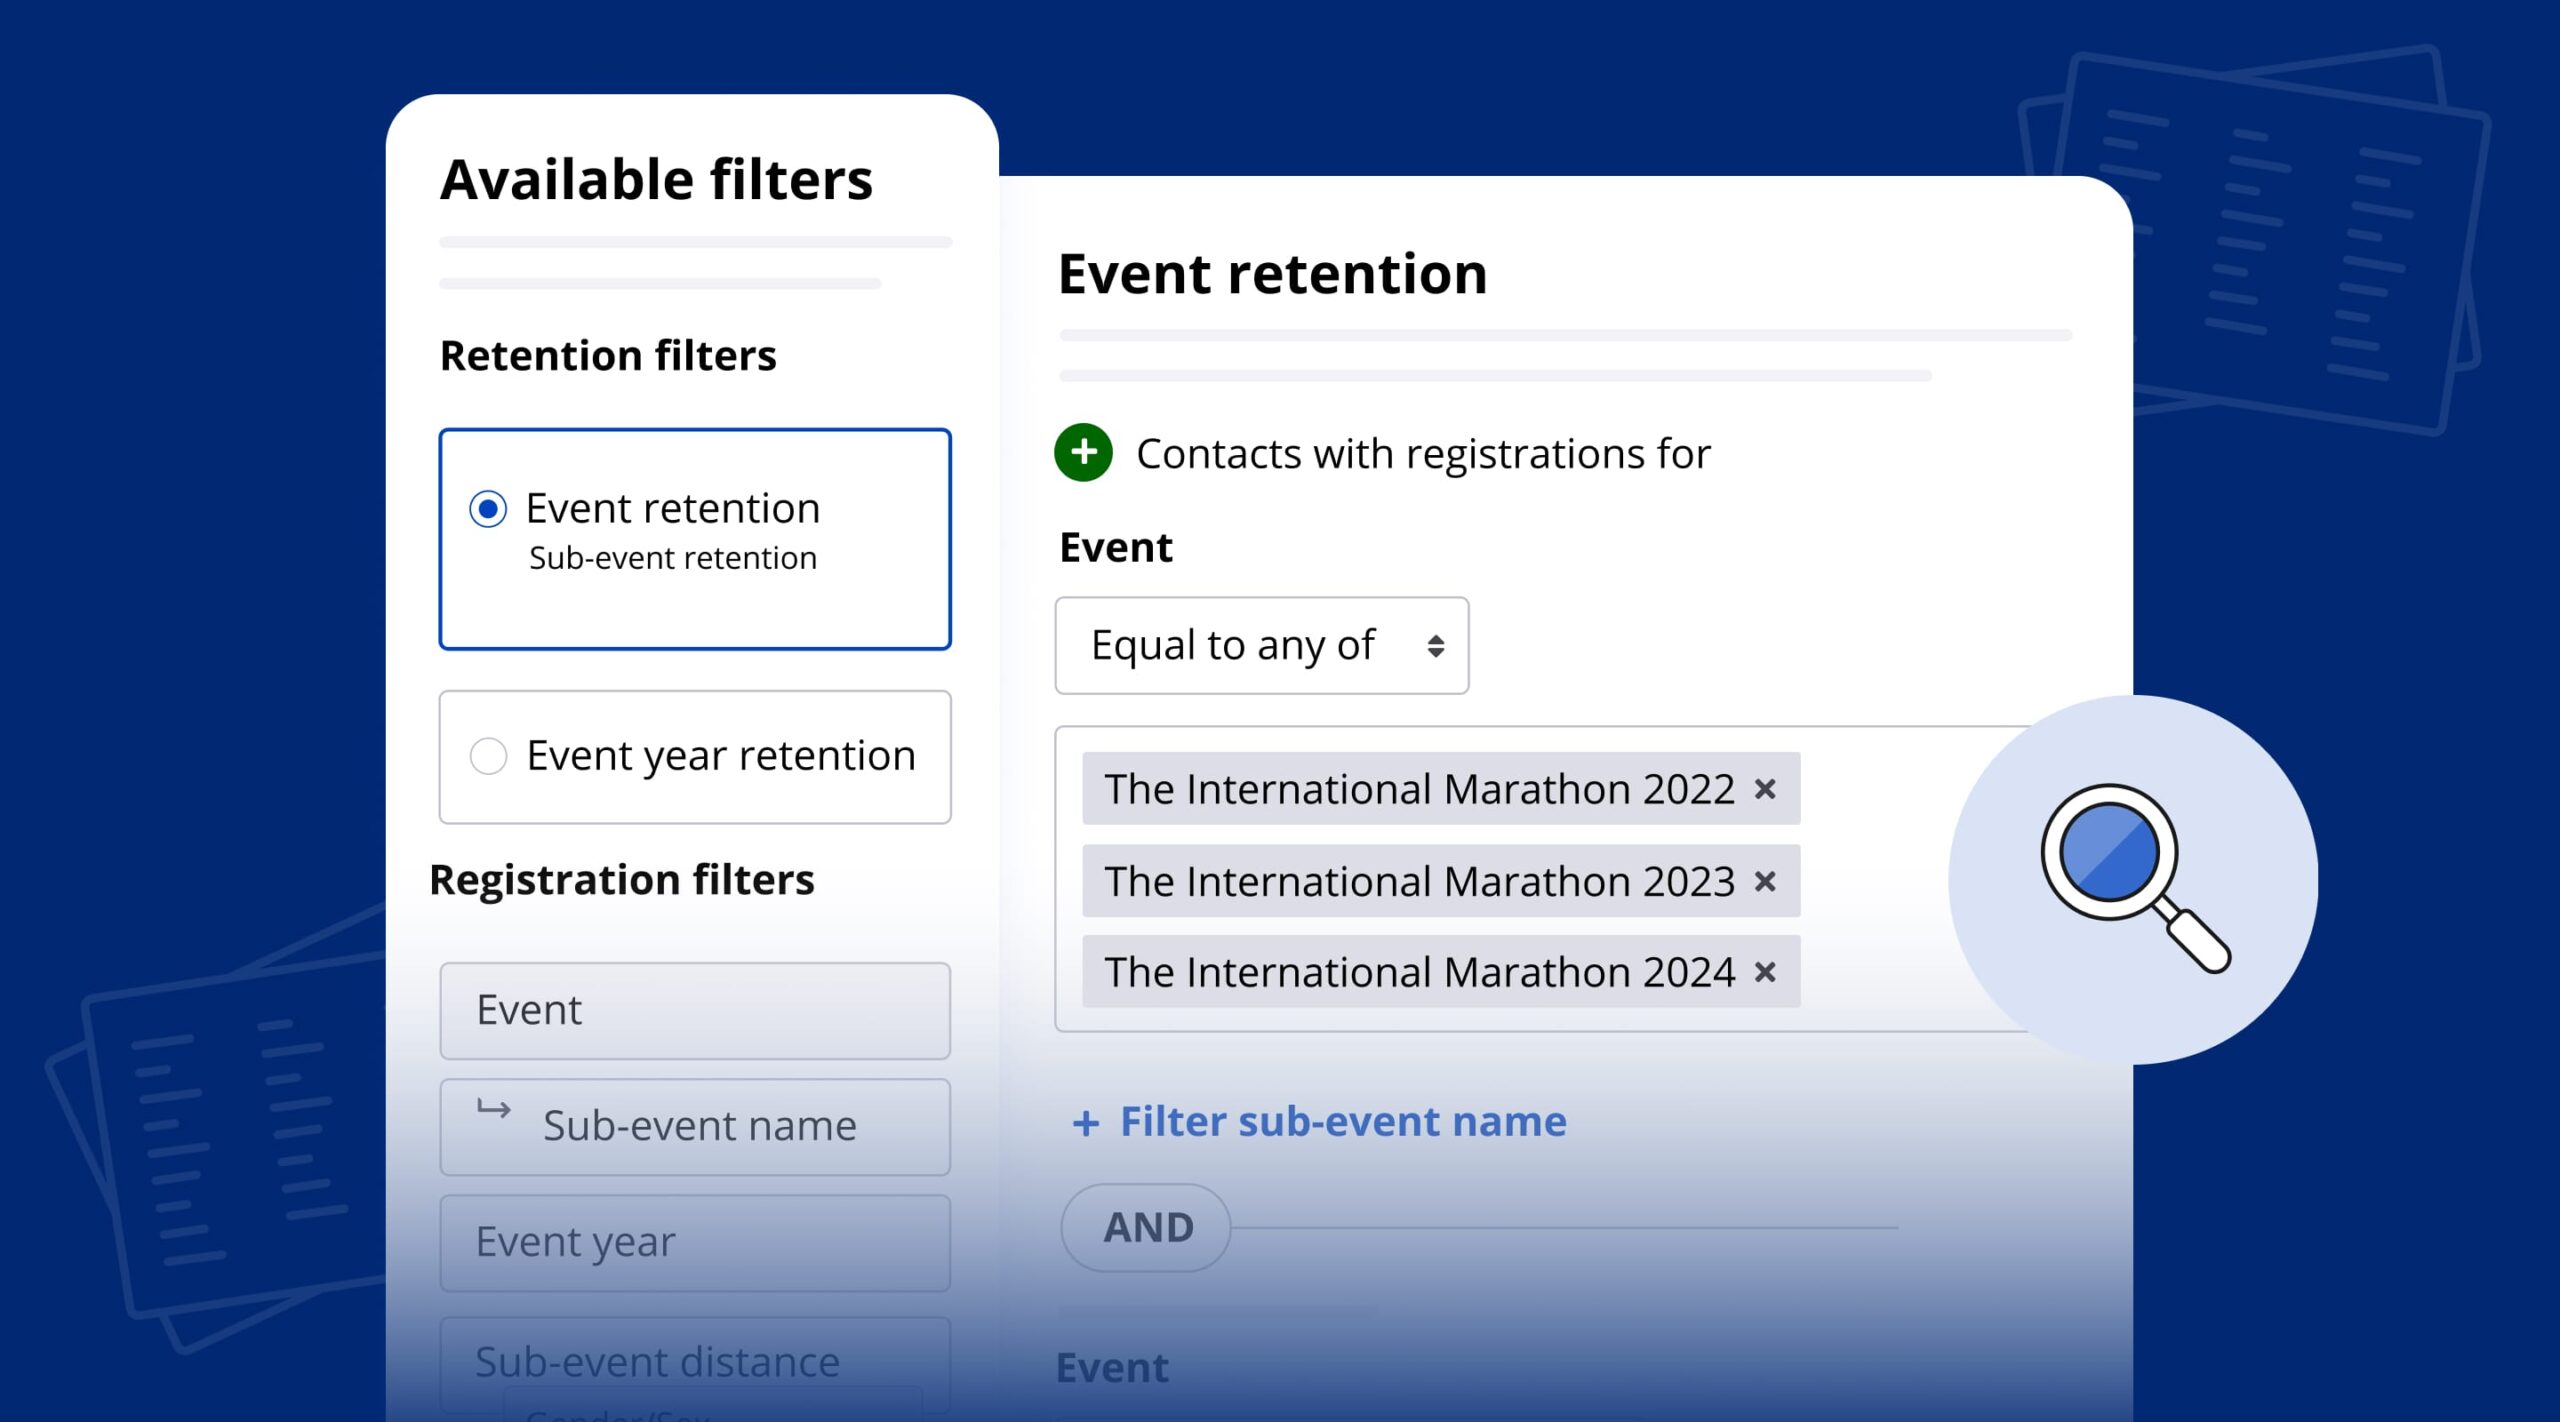Remove The International Marathon 2023 tag
The image size is (2560, 1422).
point(1765,881)
